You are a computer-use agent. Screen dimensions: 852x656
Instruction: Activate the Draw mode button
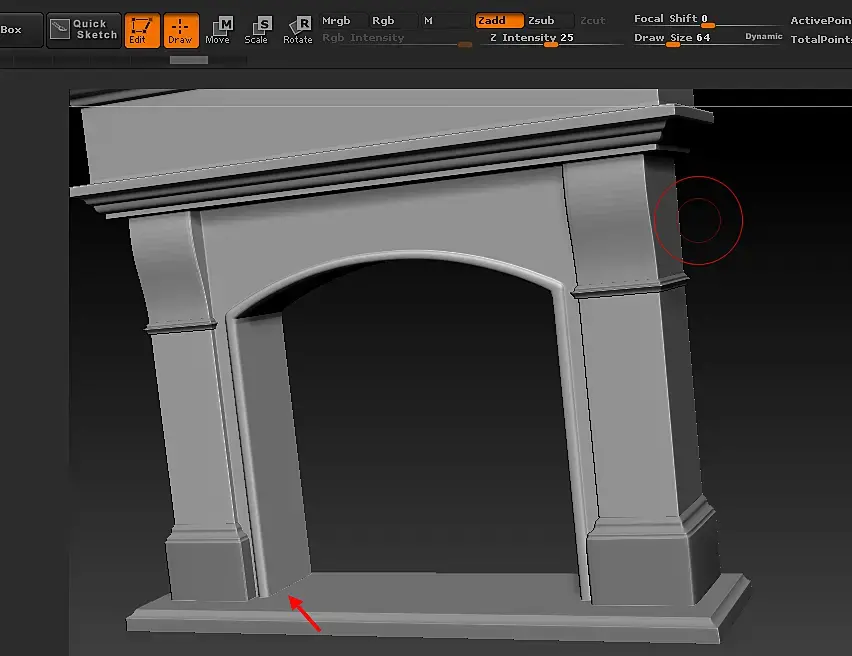(x=180, y=30)
